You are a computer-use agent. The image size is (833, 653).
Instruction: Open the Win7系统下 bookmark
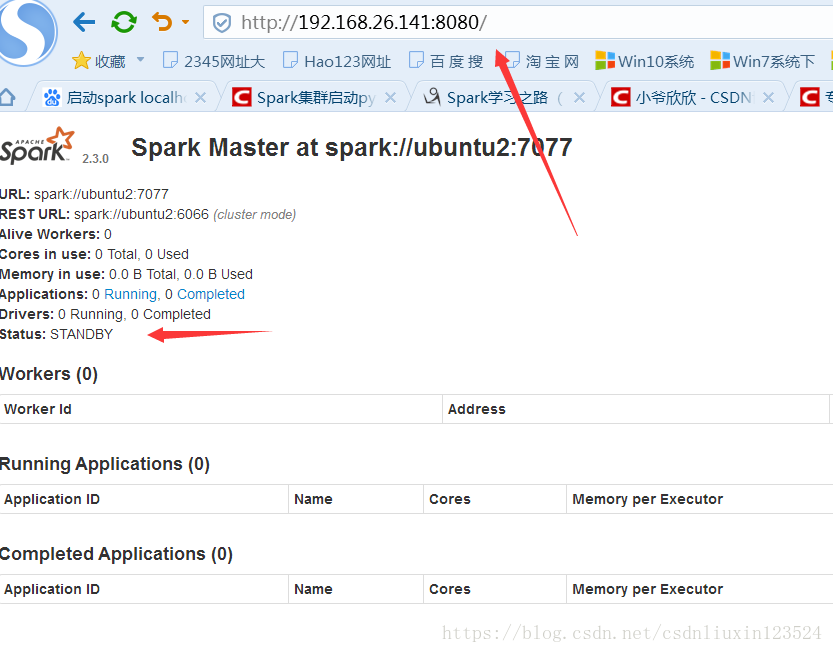[x=762, y=61]
